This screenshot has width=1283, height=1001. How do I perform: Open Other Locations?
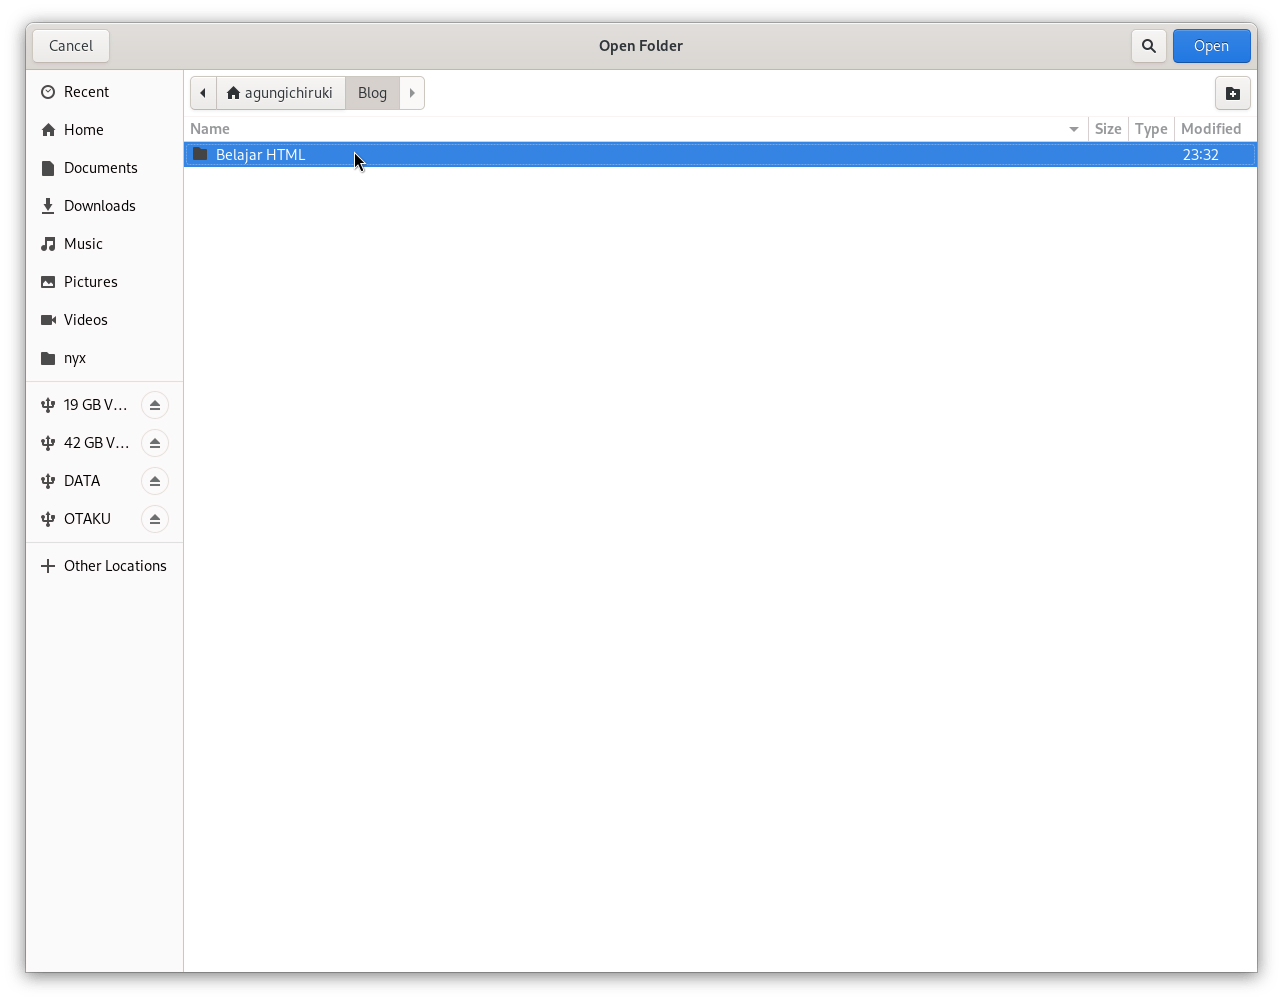click(104, 566)
